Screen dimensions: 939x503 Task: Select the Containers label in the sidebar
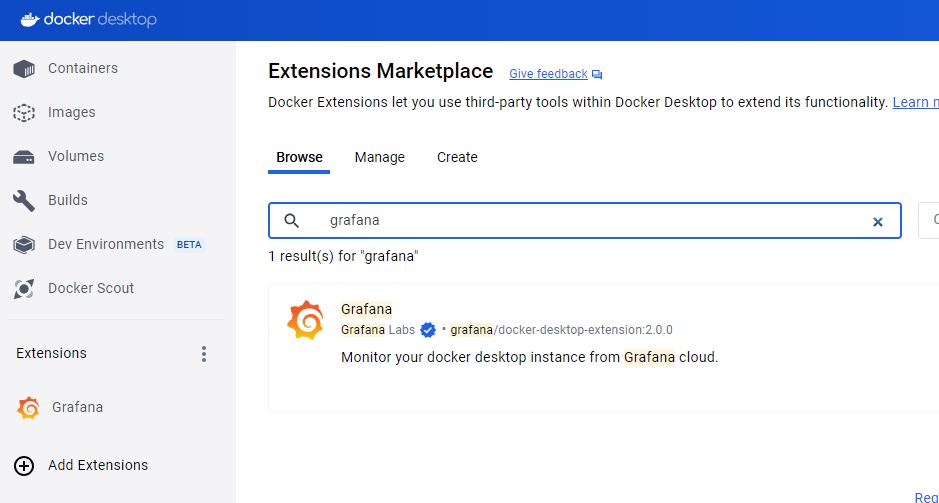(83, 68)
